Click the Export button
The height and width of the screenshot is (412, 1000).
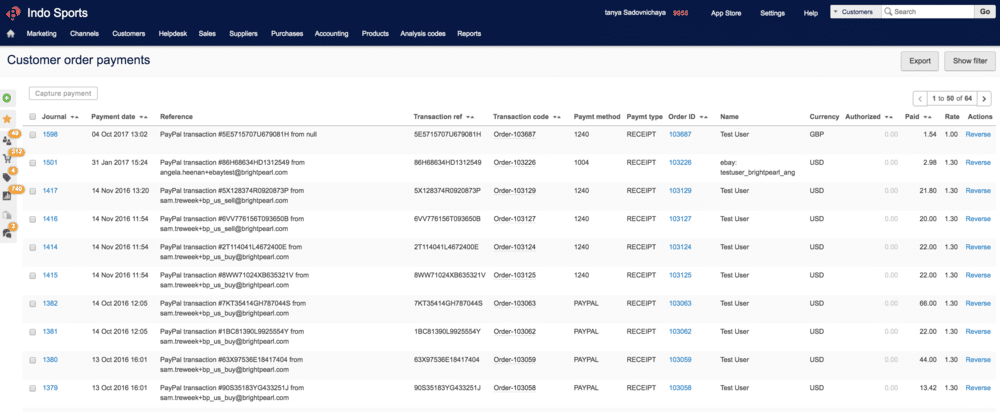click(919, 61)
